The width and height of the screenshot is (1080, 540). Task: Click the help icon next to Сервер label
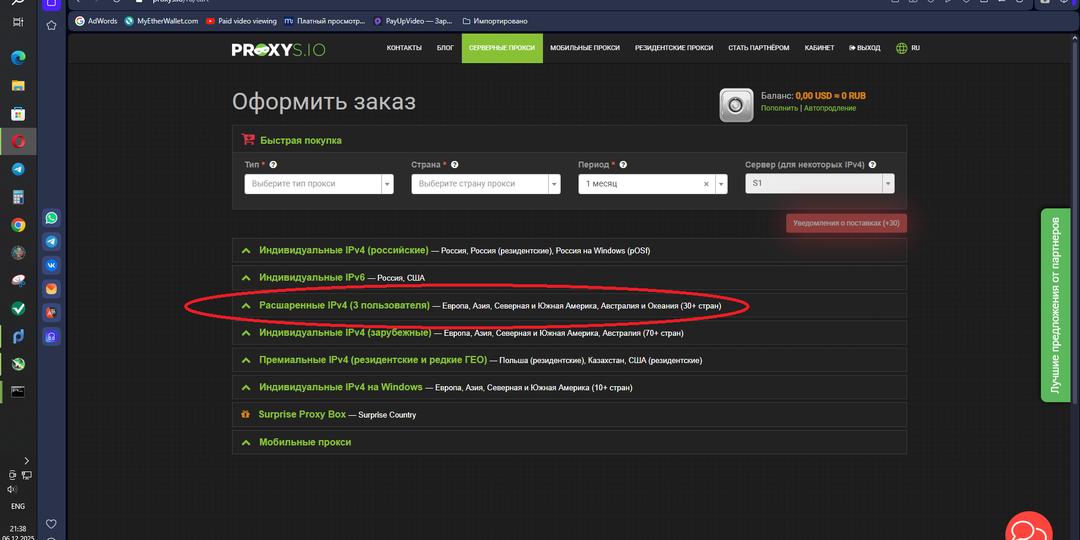[873, 165]
